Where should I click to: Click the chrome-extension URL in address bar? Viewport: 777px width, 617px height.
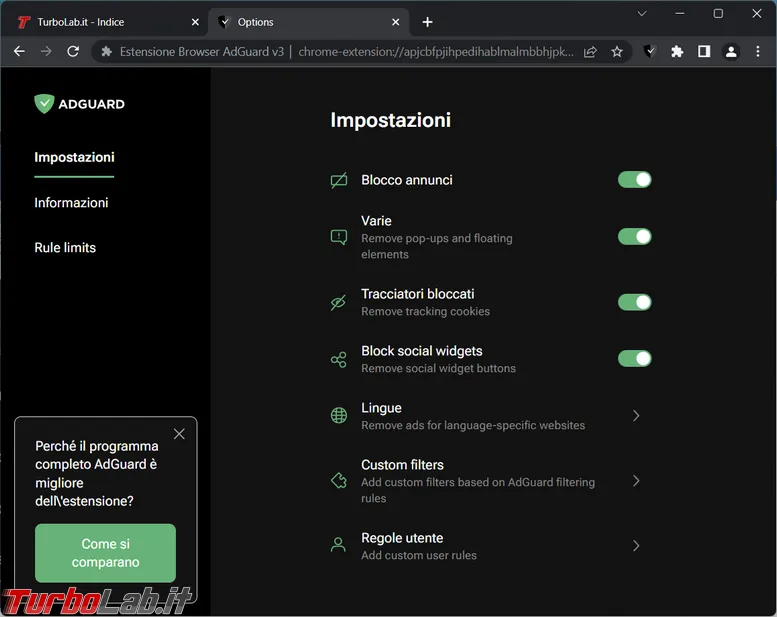click(x=436, y=52)
